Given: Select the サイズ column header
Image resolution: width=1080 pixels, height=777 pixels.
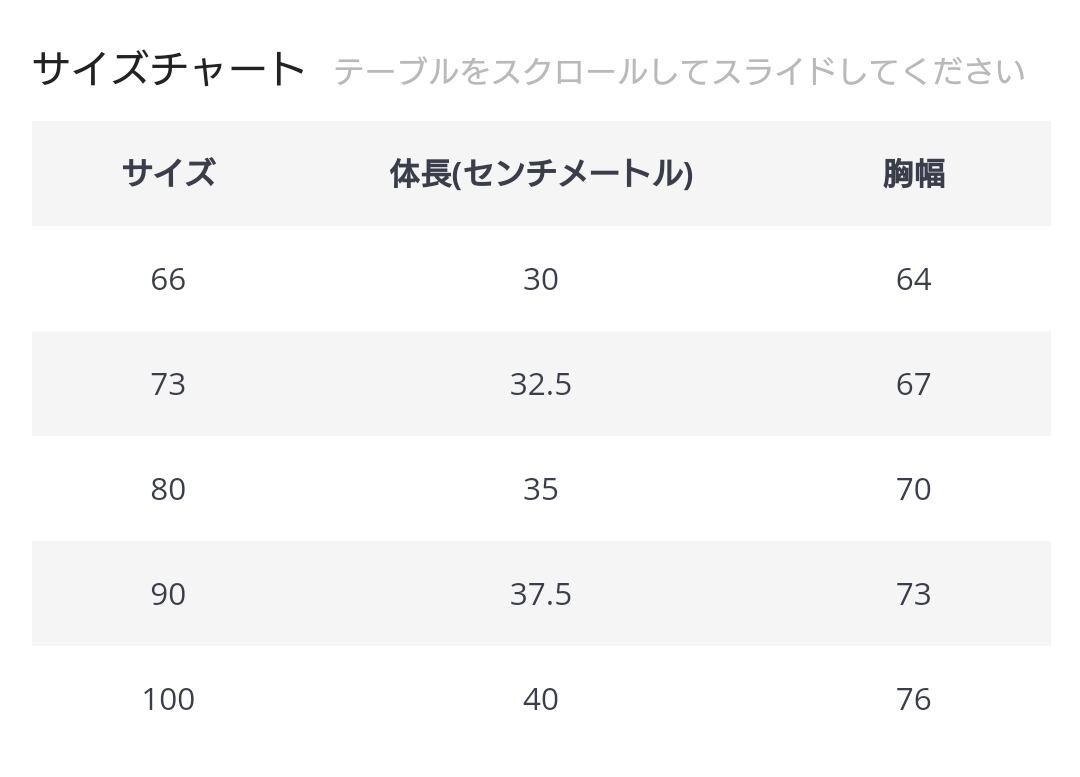Looking at the screenshot, I should coord(168,174).
